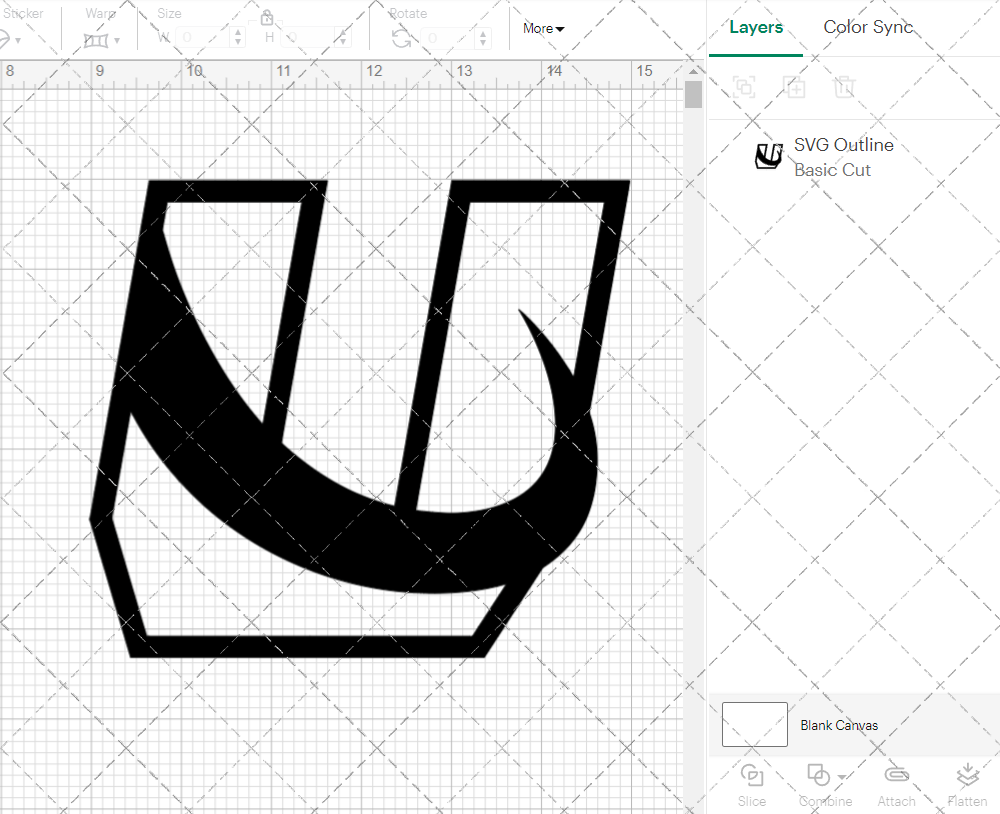Viewport: 1000px width, 814px height.
Task: Click the Combine tool
Action: (825, 785)
